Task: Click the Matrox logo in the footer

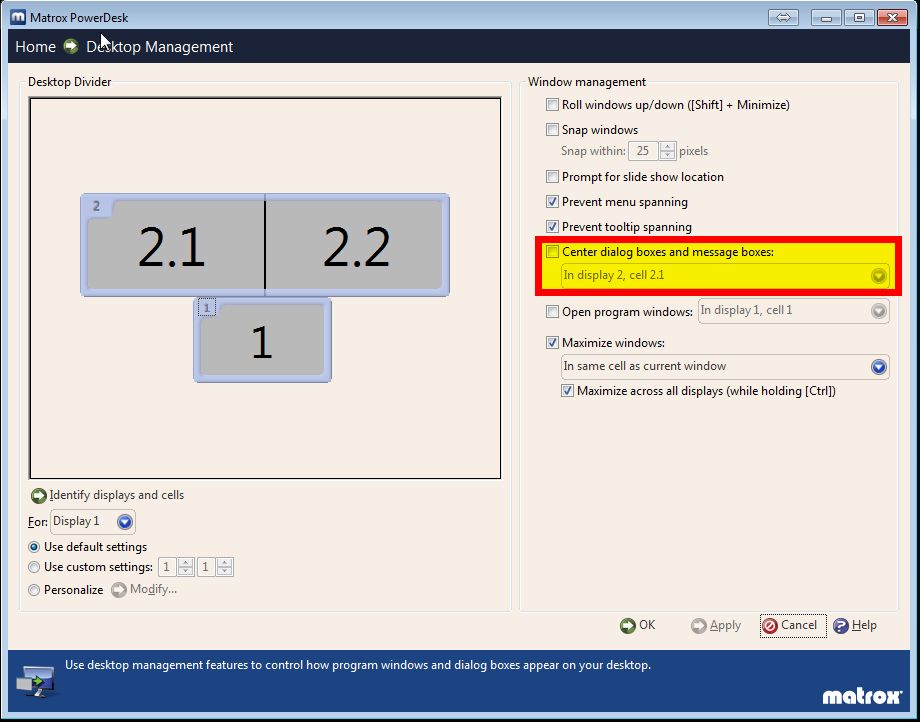Action: click(x=862, y=696)
